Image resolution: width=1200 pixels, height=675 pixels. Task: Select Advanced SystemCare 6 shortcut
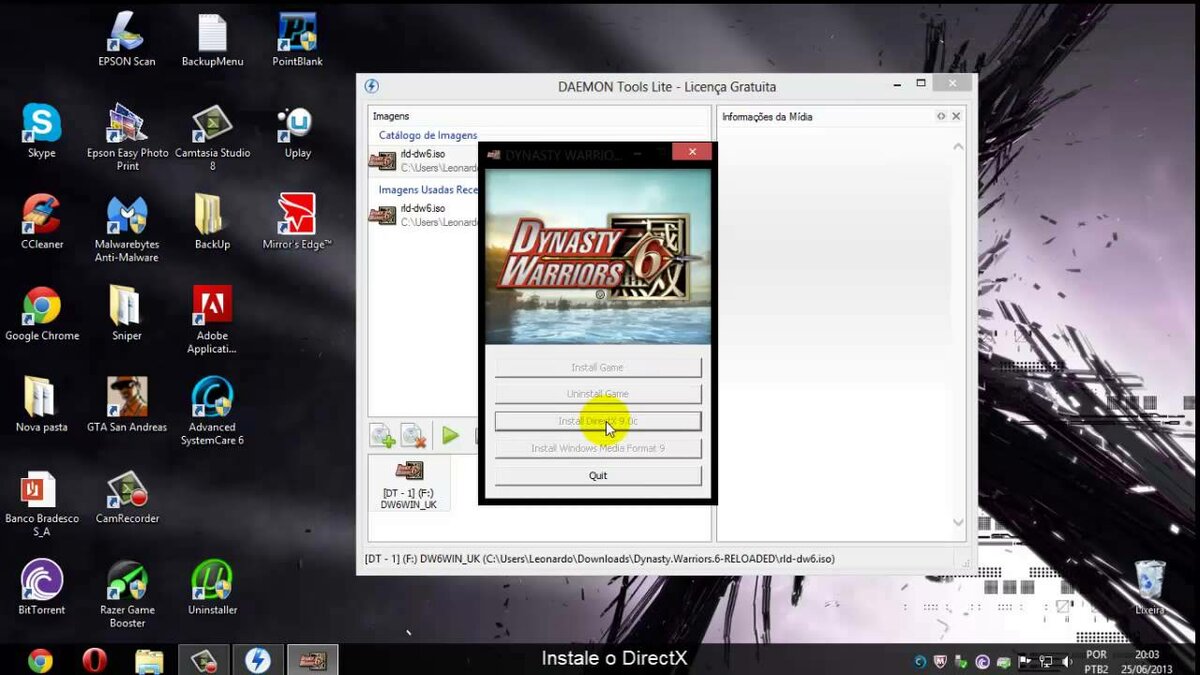(212, 411)
